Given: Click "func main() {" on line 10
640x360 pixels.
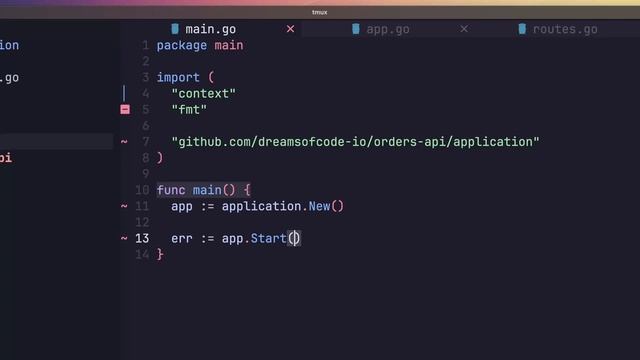Looking at the screenshot, I should (203, 190).
